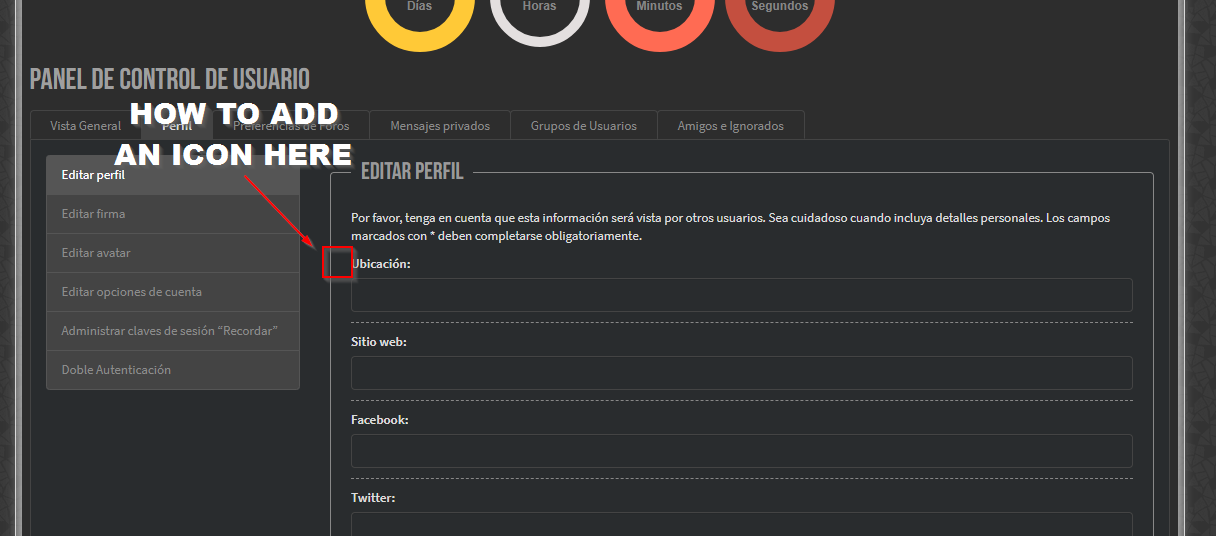Focus the Twitter input field
The width and height of the screenshot is (1216, 536).
(741, 523)
